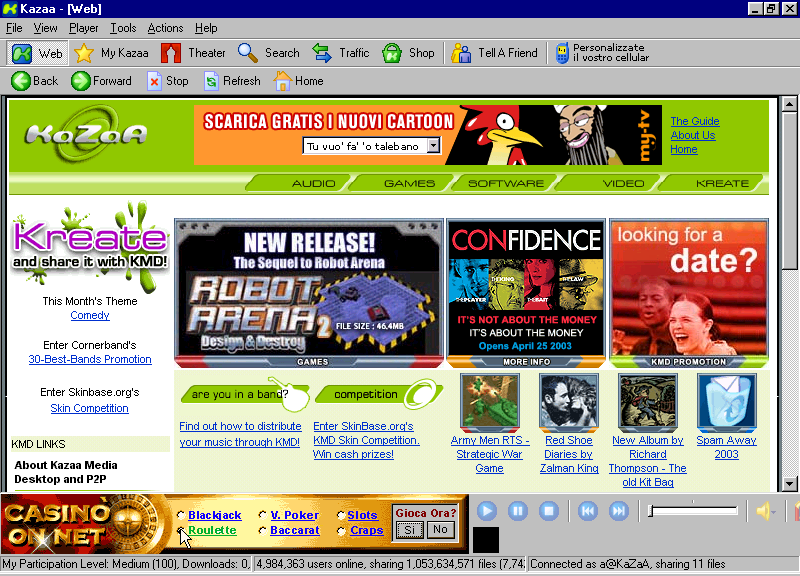Open the Comedy theme link

tap(90, 315)
